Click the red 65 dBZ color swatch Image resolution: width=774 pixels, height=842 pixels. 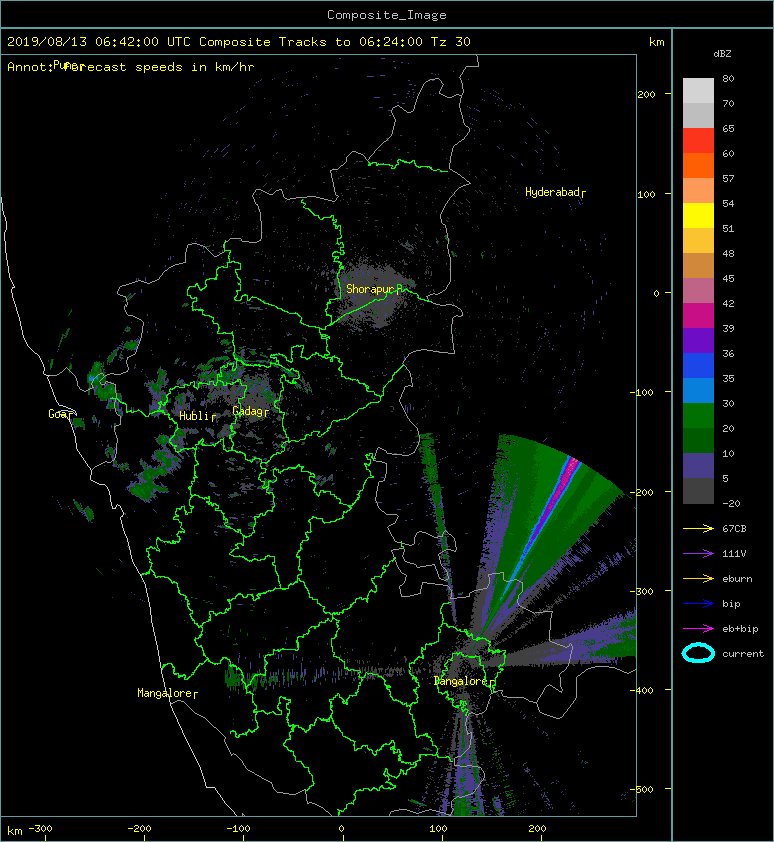(x=698, y=140)
